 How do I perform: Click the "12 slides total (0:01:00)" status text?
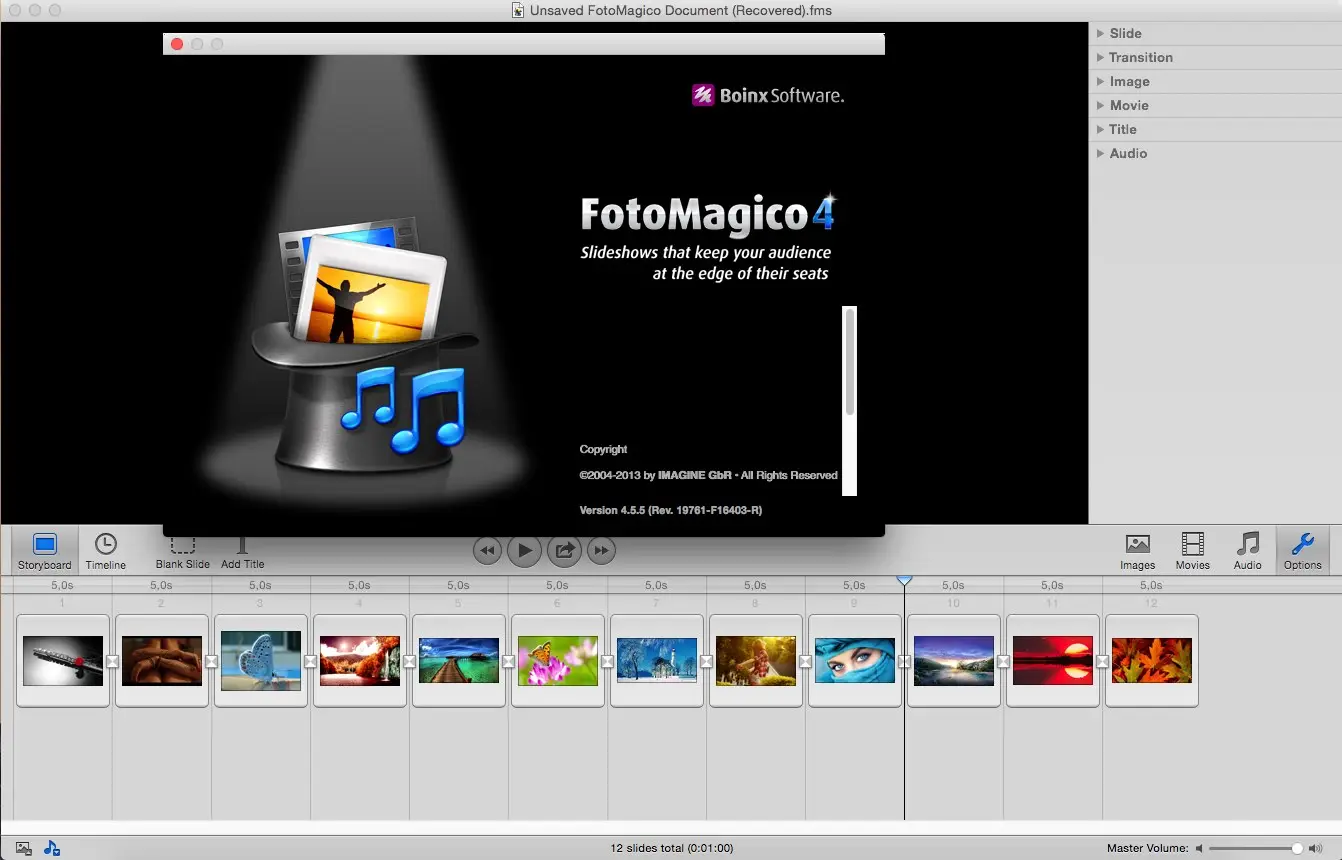click(672, 848)
